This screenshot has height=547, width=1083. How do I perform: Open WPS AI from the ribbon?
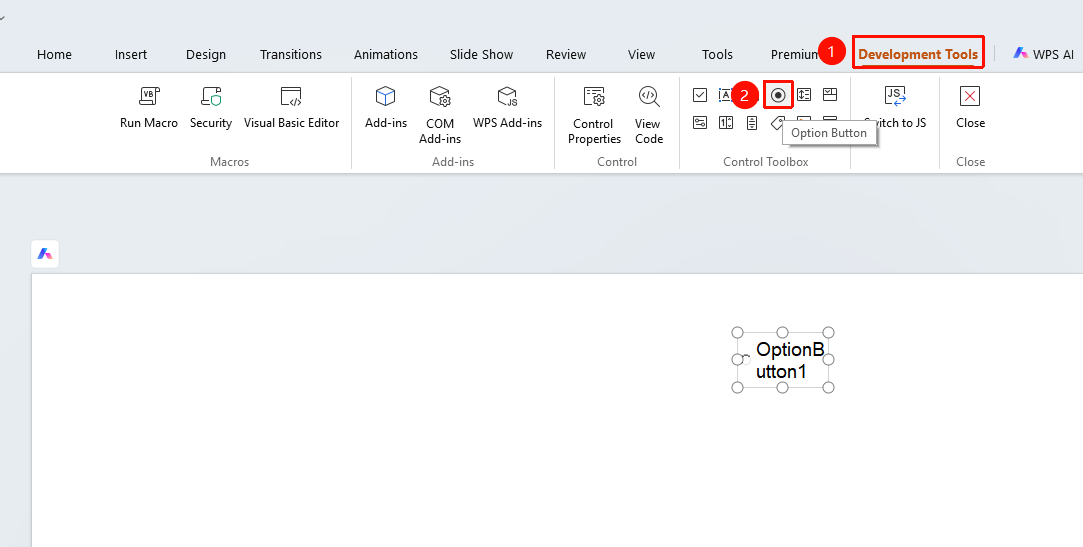coord(1043,54)
